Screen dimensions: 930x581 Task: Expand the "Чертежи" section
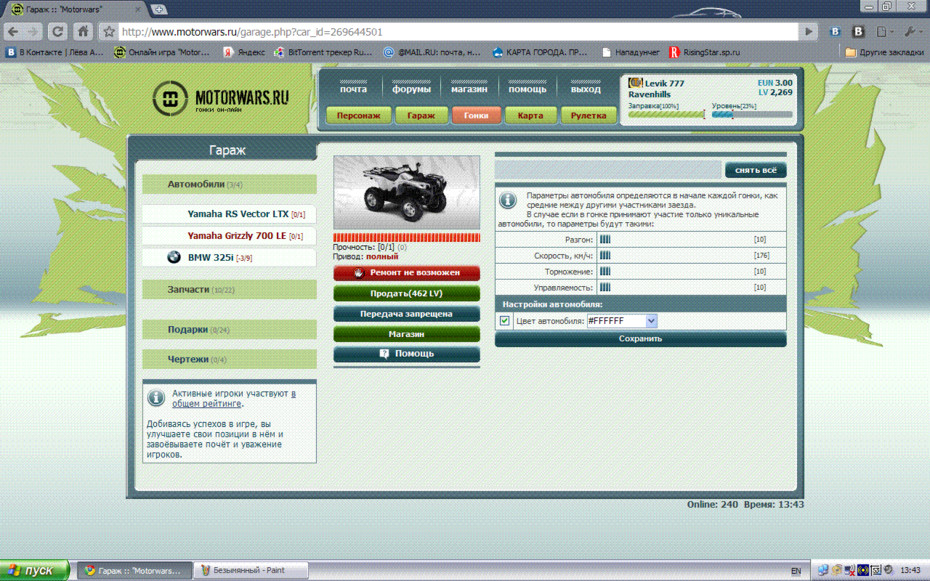click(230, 359)
